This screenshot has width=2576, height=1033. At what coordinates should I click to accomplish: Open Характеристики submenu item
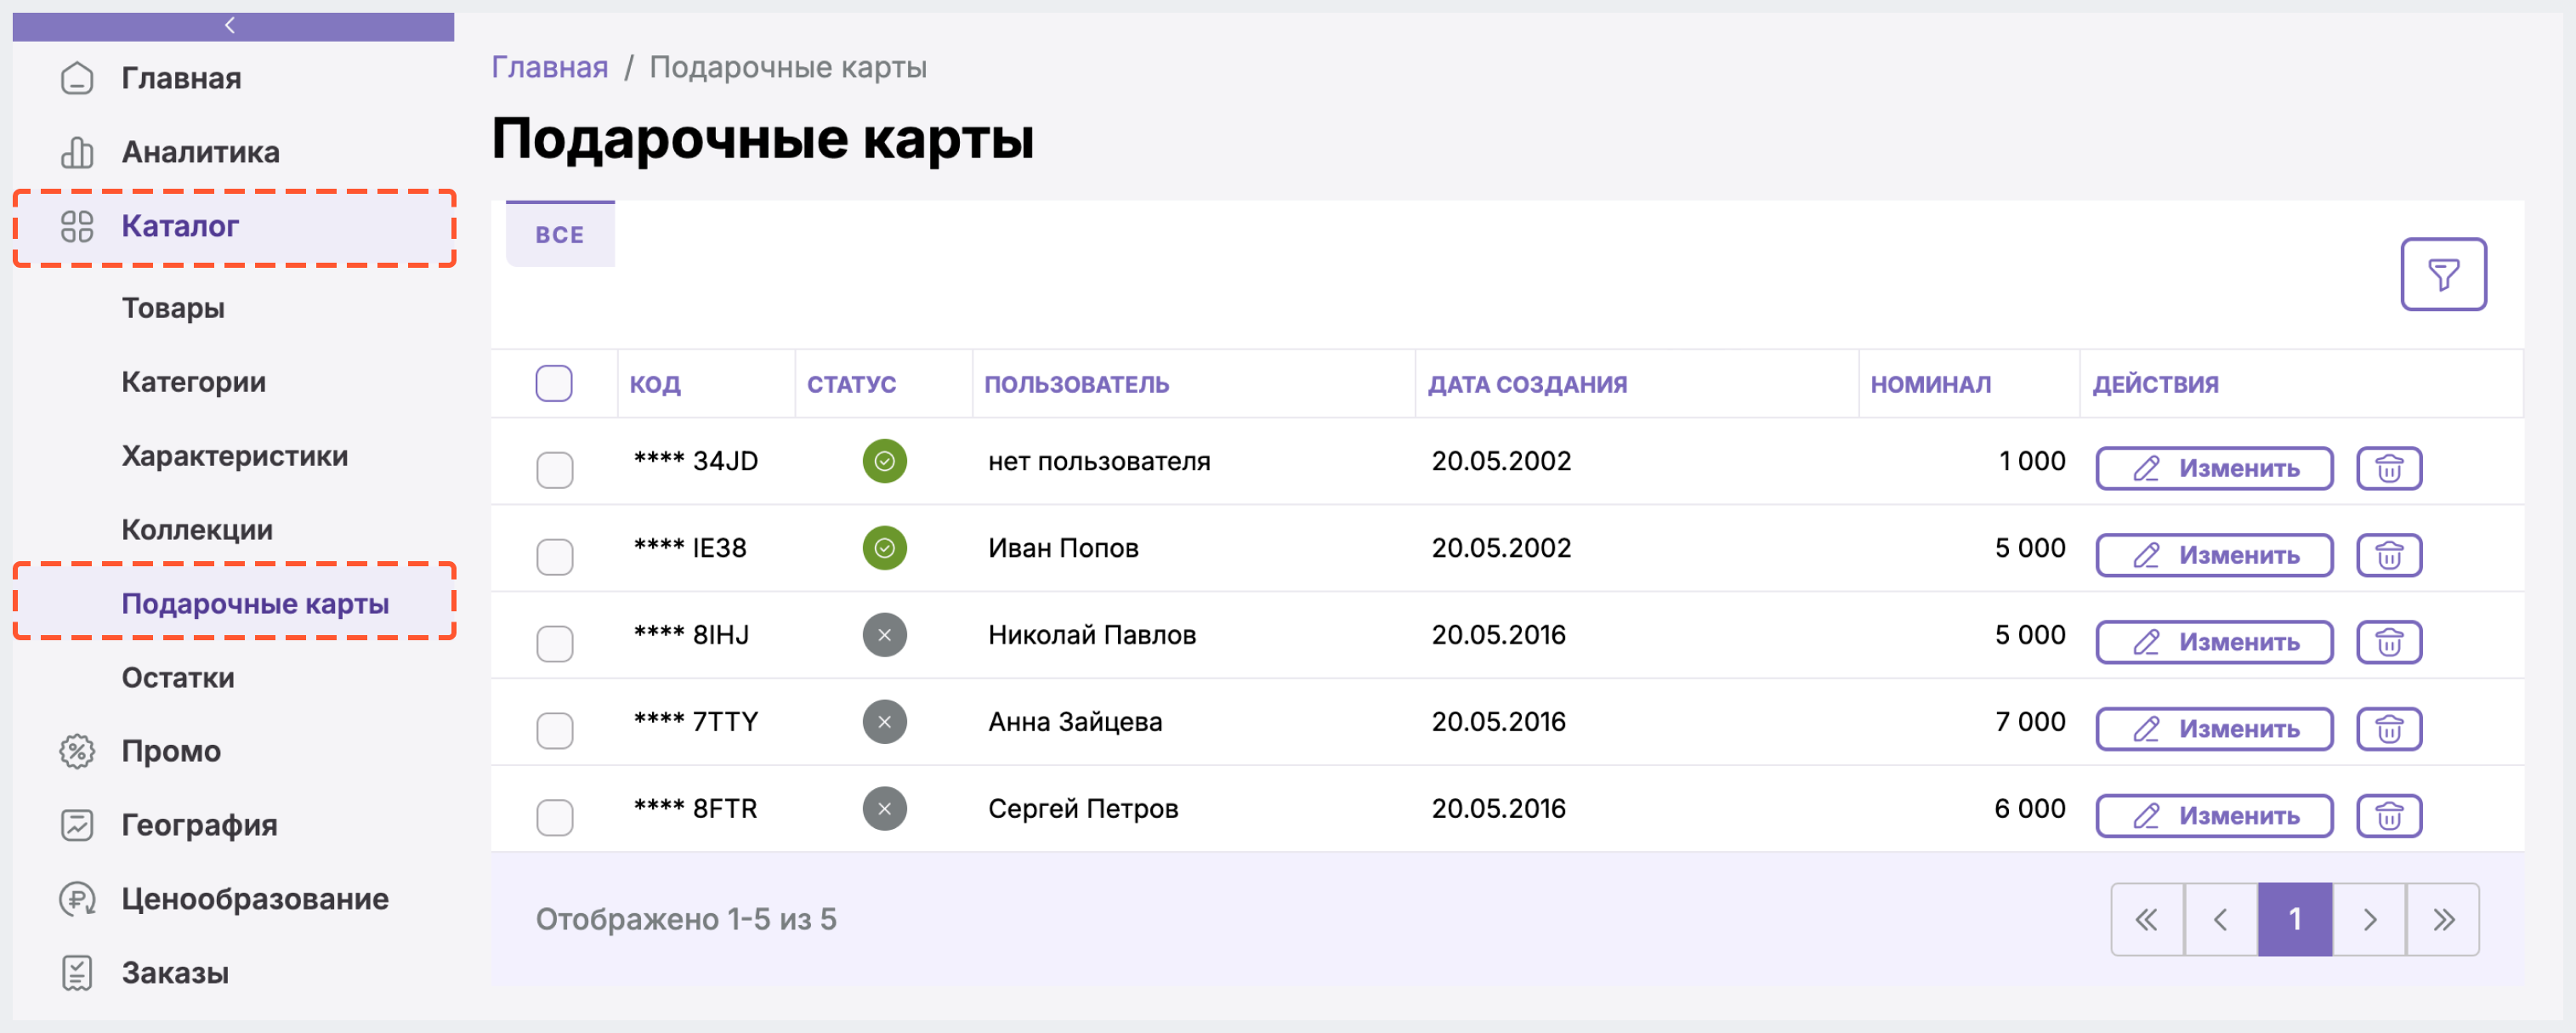coord(235,456)
